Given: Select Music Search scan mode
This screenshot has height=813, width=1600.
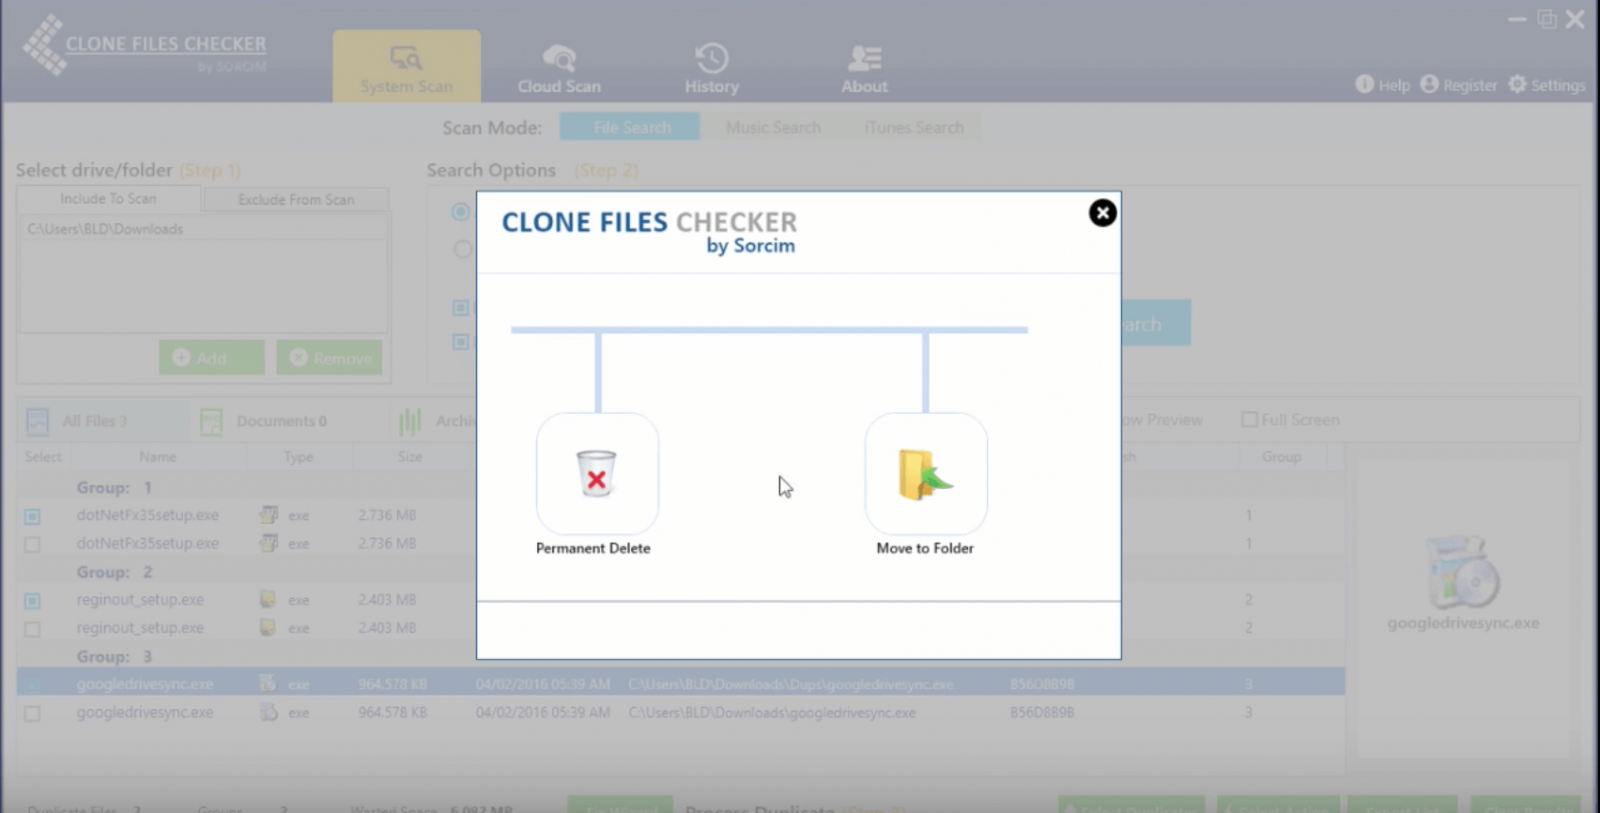Looking at the screenshot, I should [x=773, y=127].
